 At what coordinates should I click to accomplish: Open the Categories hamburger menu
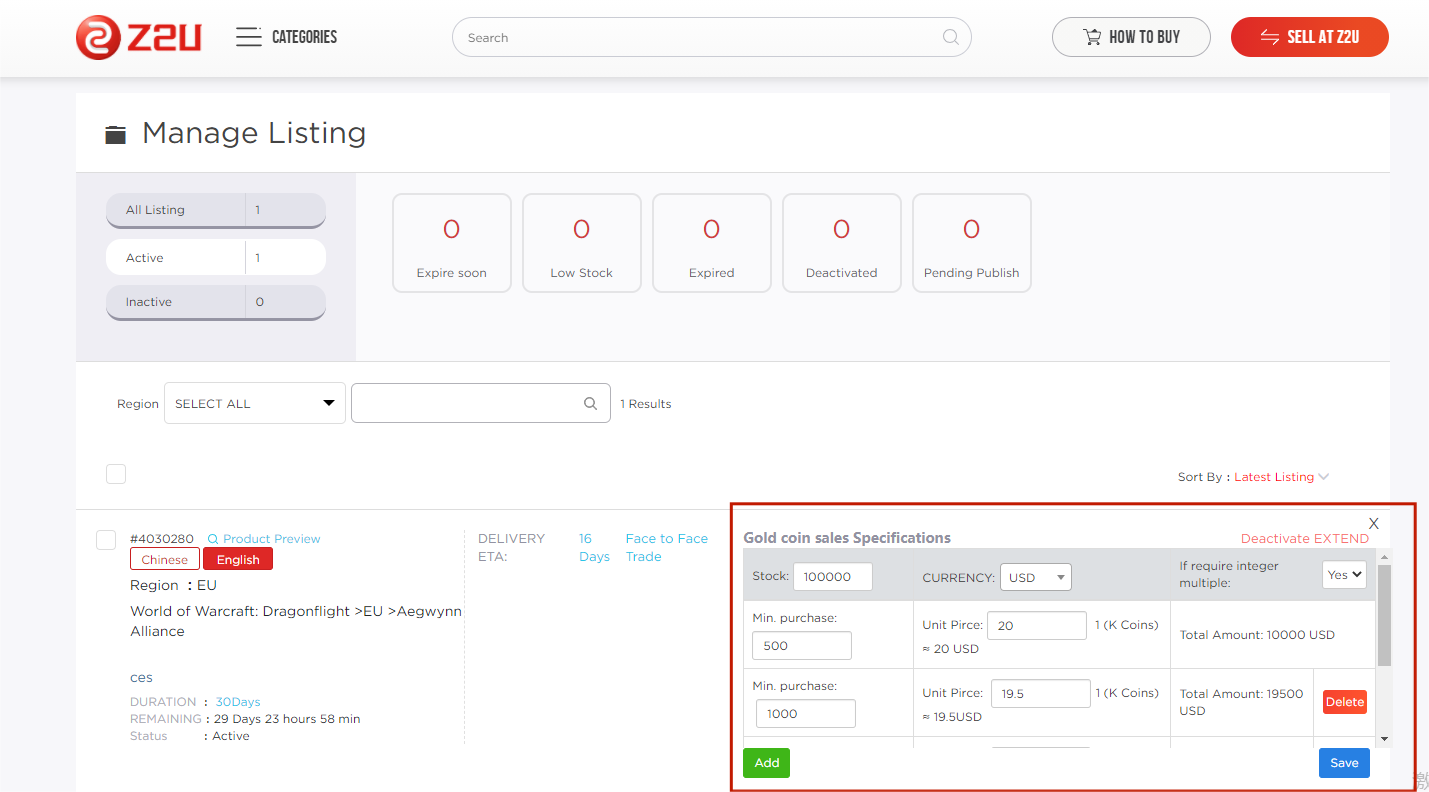pyautogui.click(x=248, y=37)
